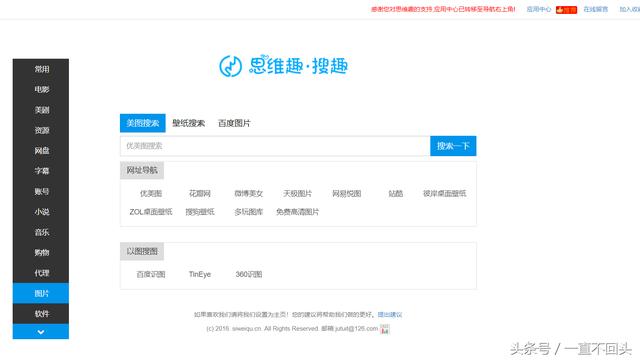Open 常用 in the sidebar

(41, 69)
